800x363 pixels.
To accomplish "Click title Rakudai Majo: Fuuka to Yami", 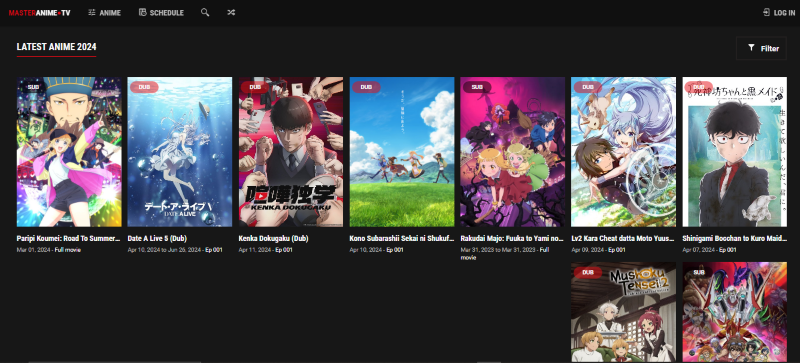I will click(x=512, y=238).
